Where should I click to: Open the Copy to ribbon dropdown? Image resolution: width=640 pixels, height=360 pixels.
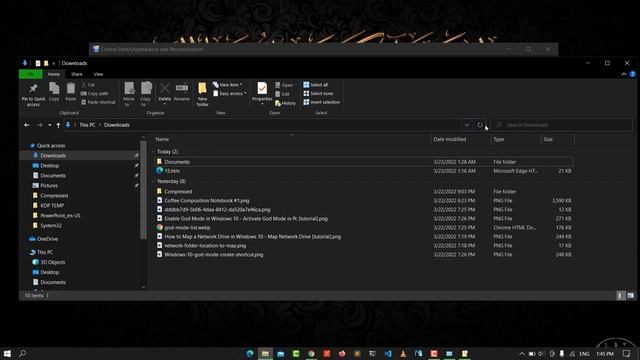coord(146,94)
